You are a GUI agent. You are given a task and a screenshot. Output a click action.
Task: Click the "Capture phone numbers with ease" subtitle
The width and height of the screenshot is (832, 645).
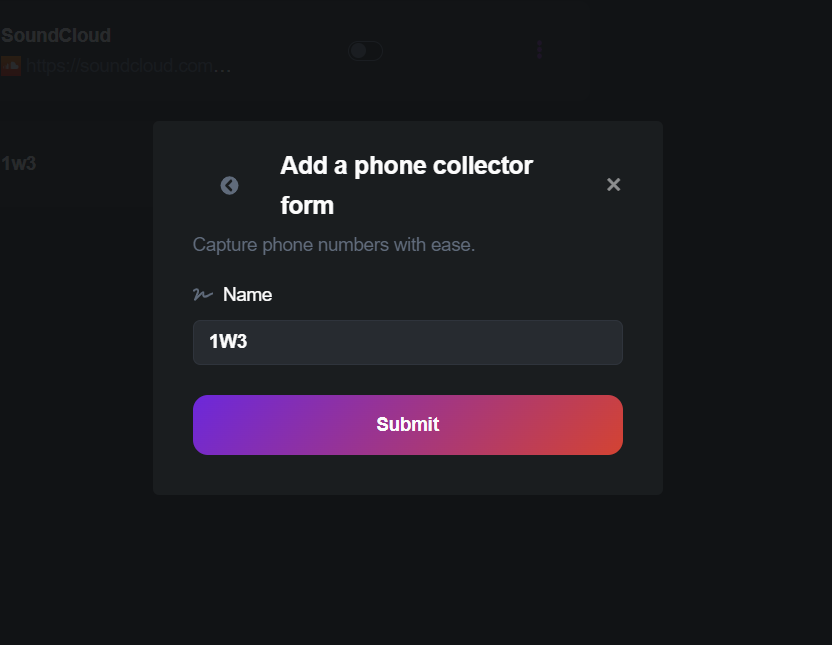(x=333, y=245)
